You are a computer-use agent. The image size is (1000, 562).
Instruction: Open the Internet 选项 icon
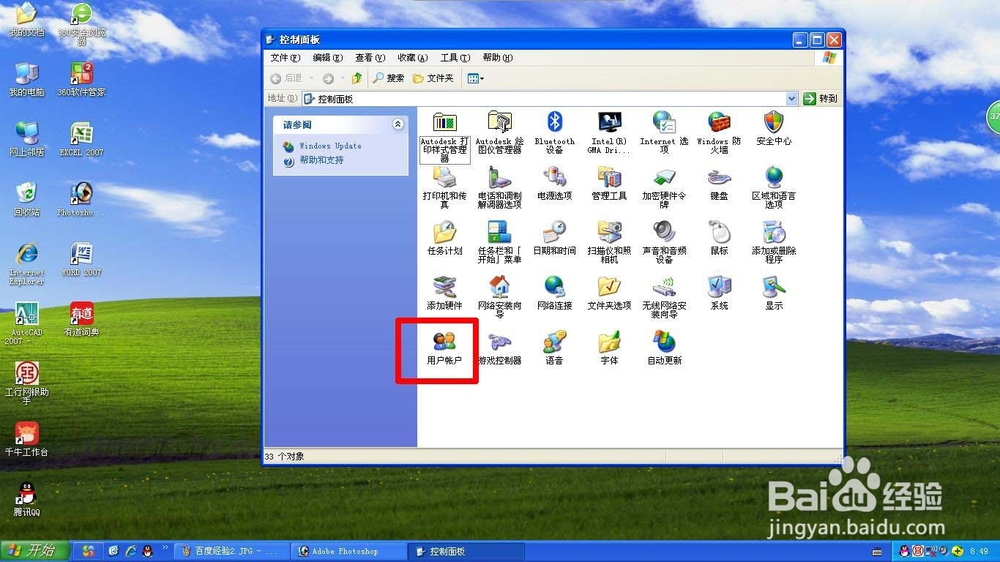(664, 133)
